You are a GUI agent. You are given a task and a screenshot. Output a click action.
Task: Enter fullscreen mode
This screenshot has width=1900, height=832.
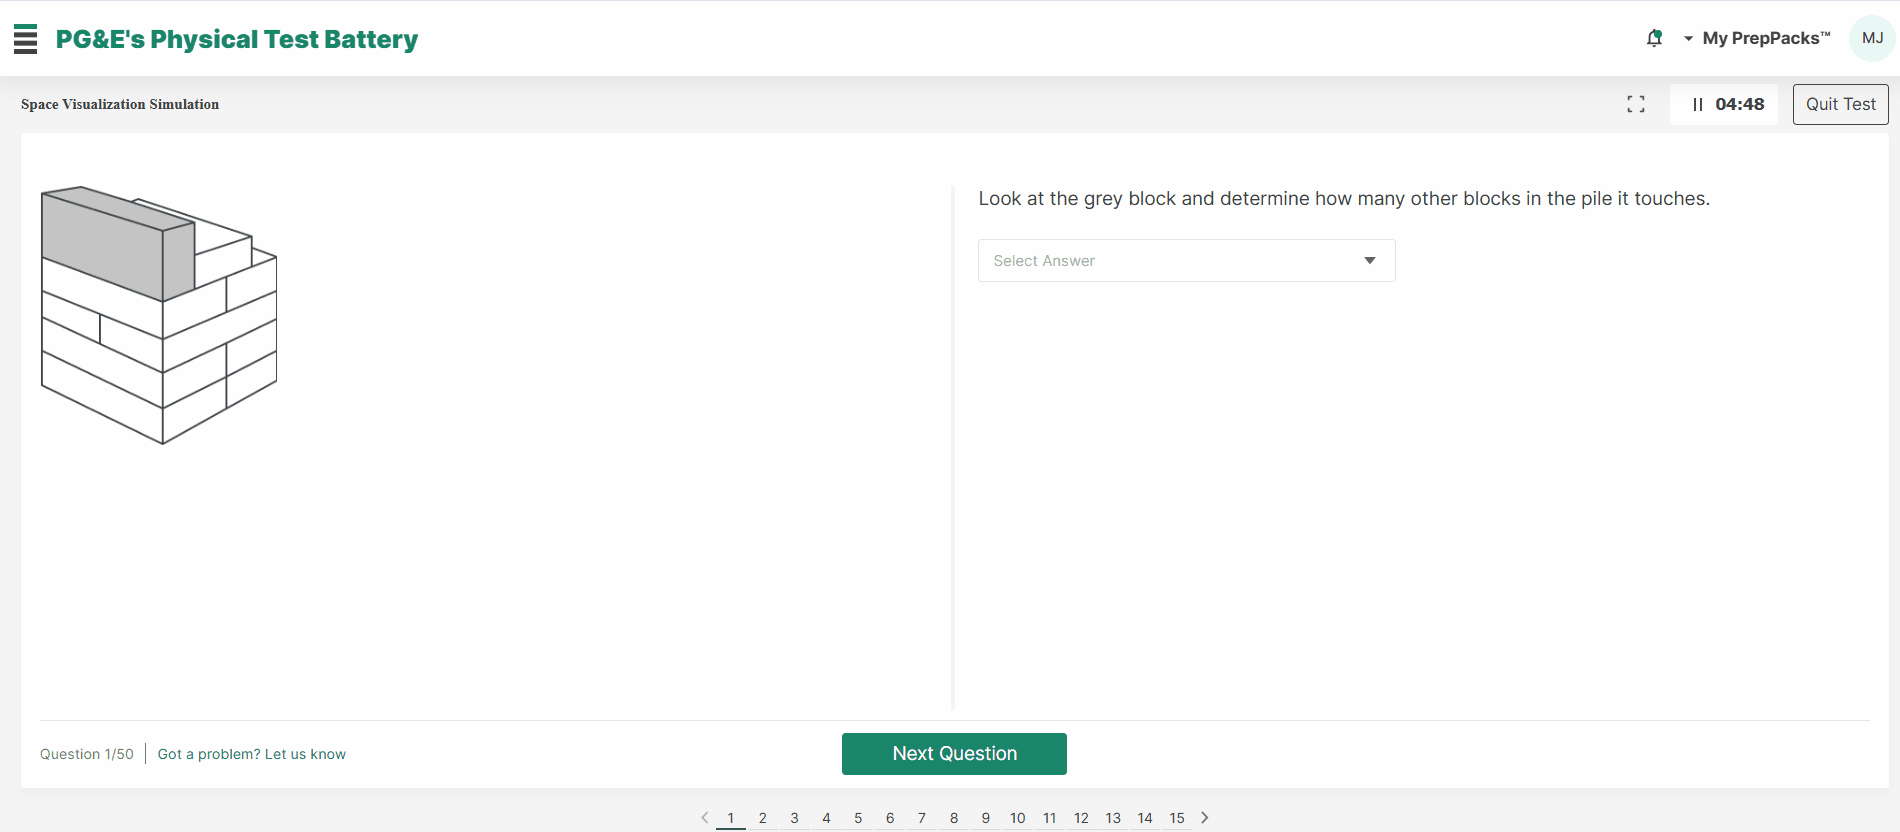(x=1636, y=104)
